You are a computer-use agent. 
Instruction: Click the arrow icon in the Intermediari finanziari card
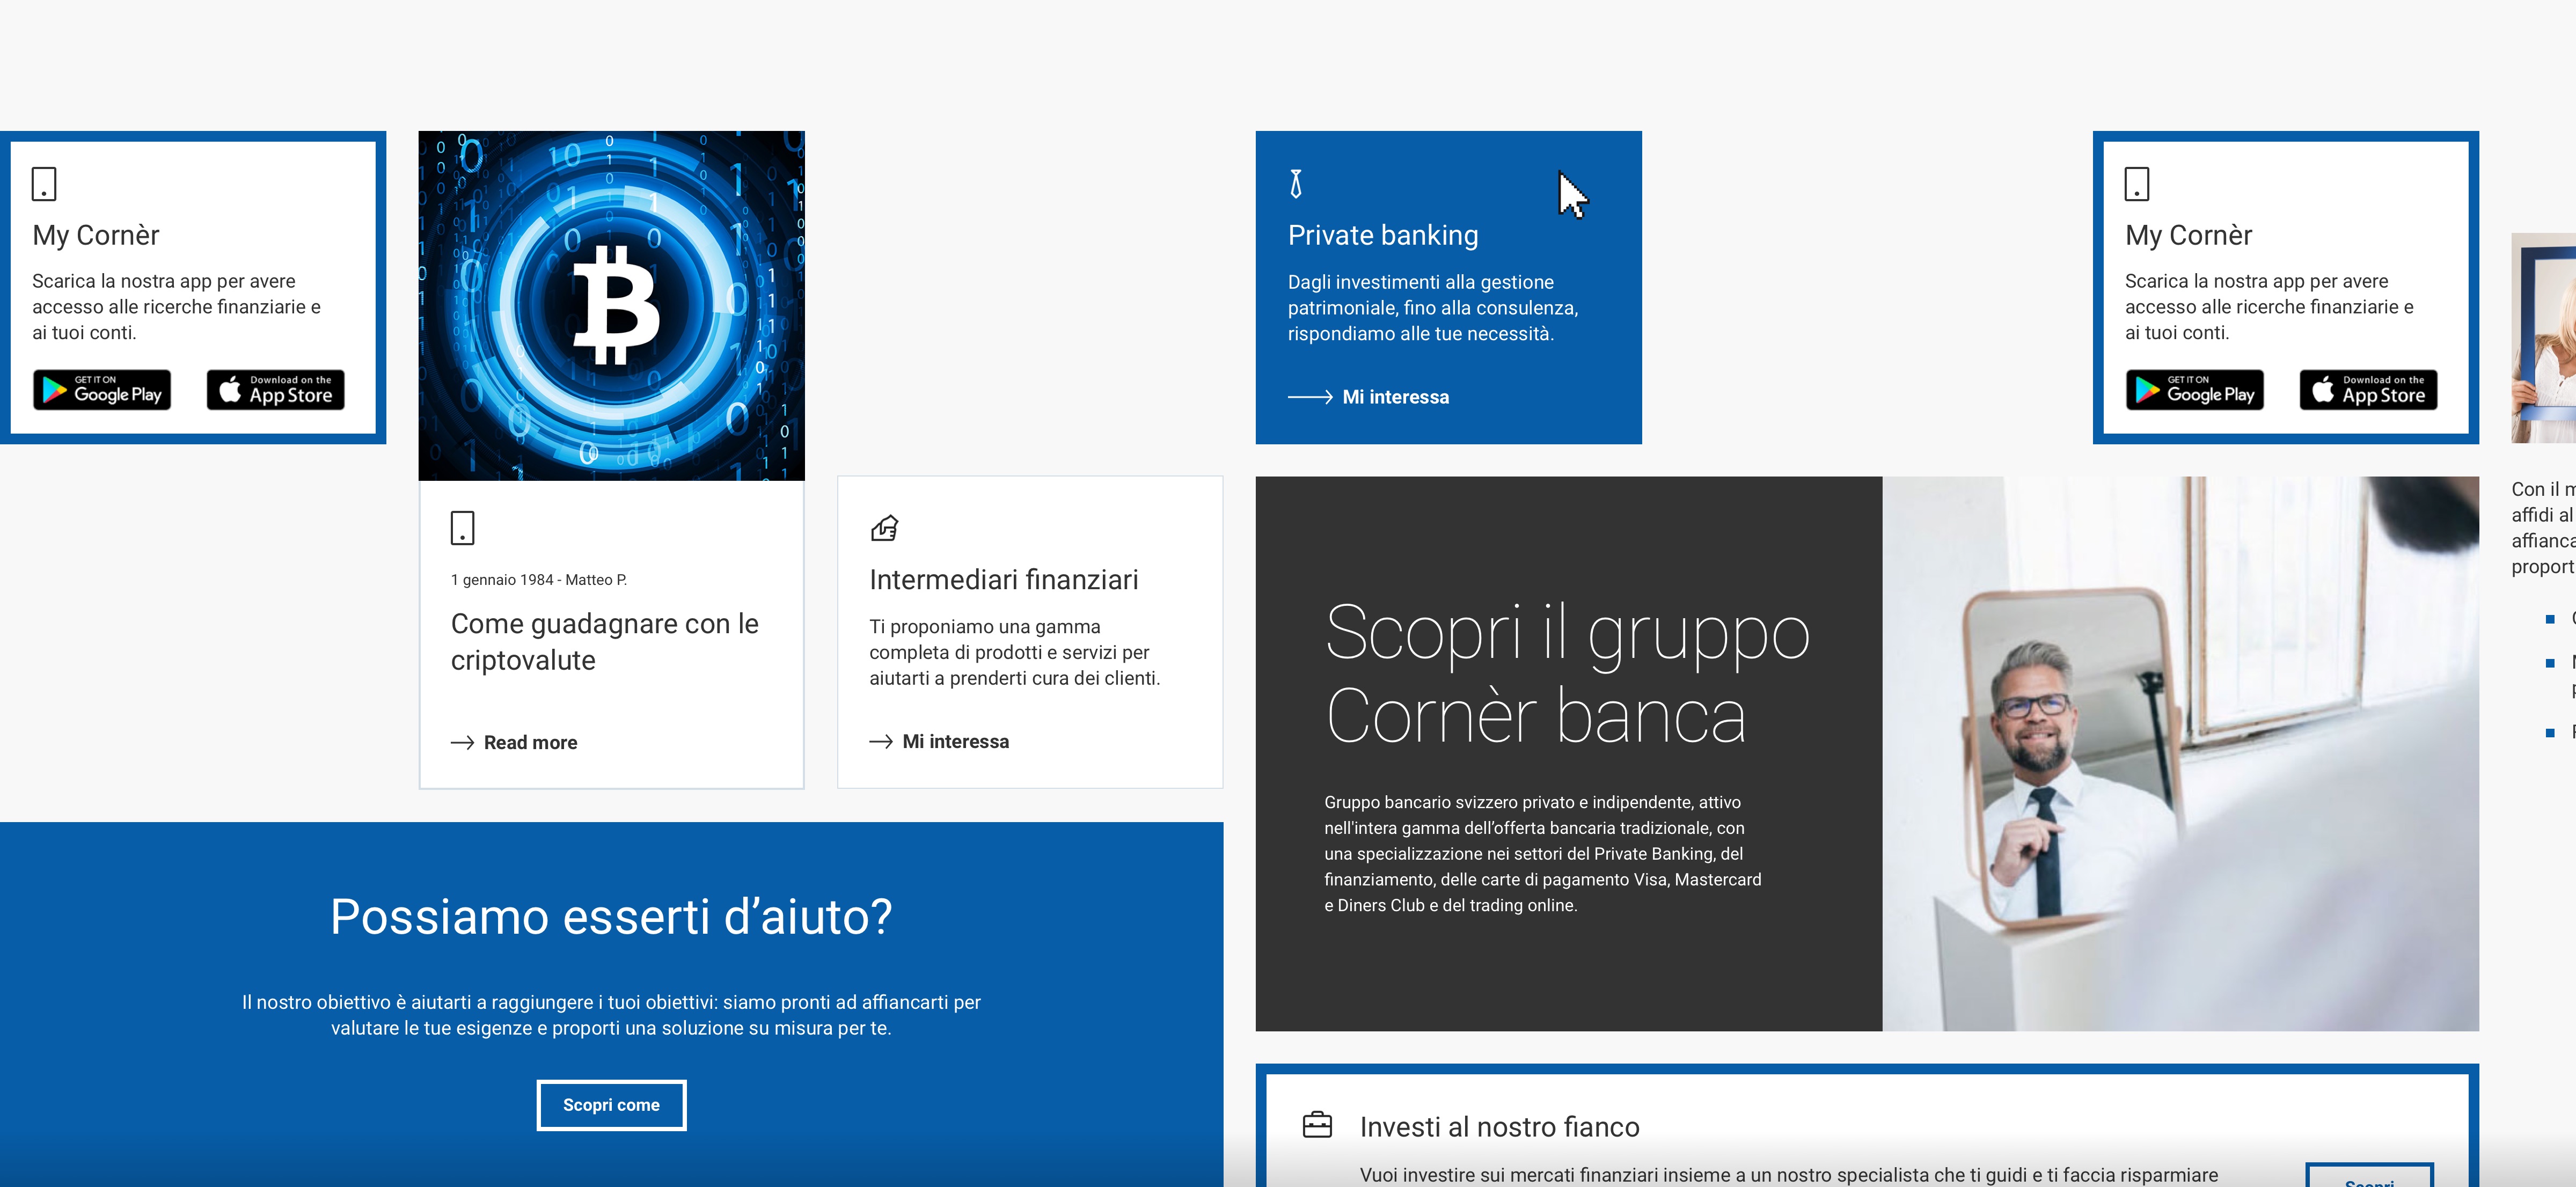[x=881, y=741]
